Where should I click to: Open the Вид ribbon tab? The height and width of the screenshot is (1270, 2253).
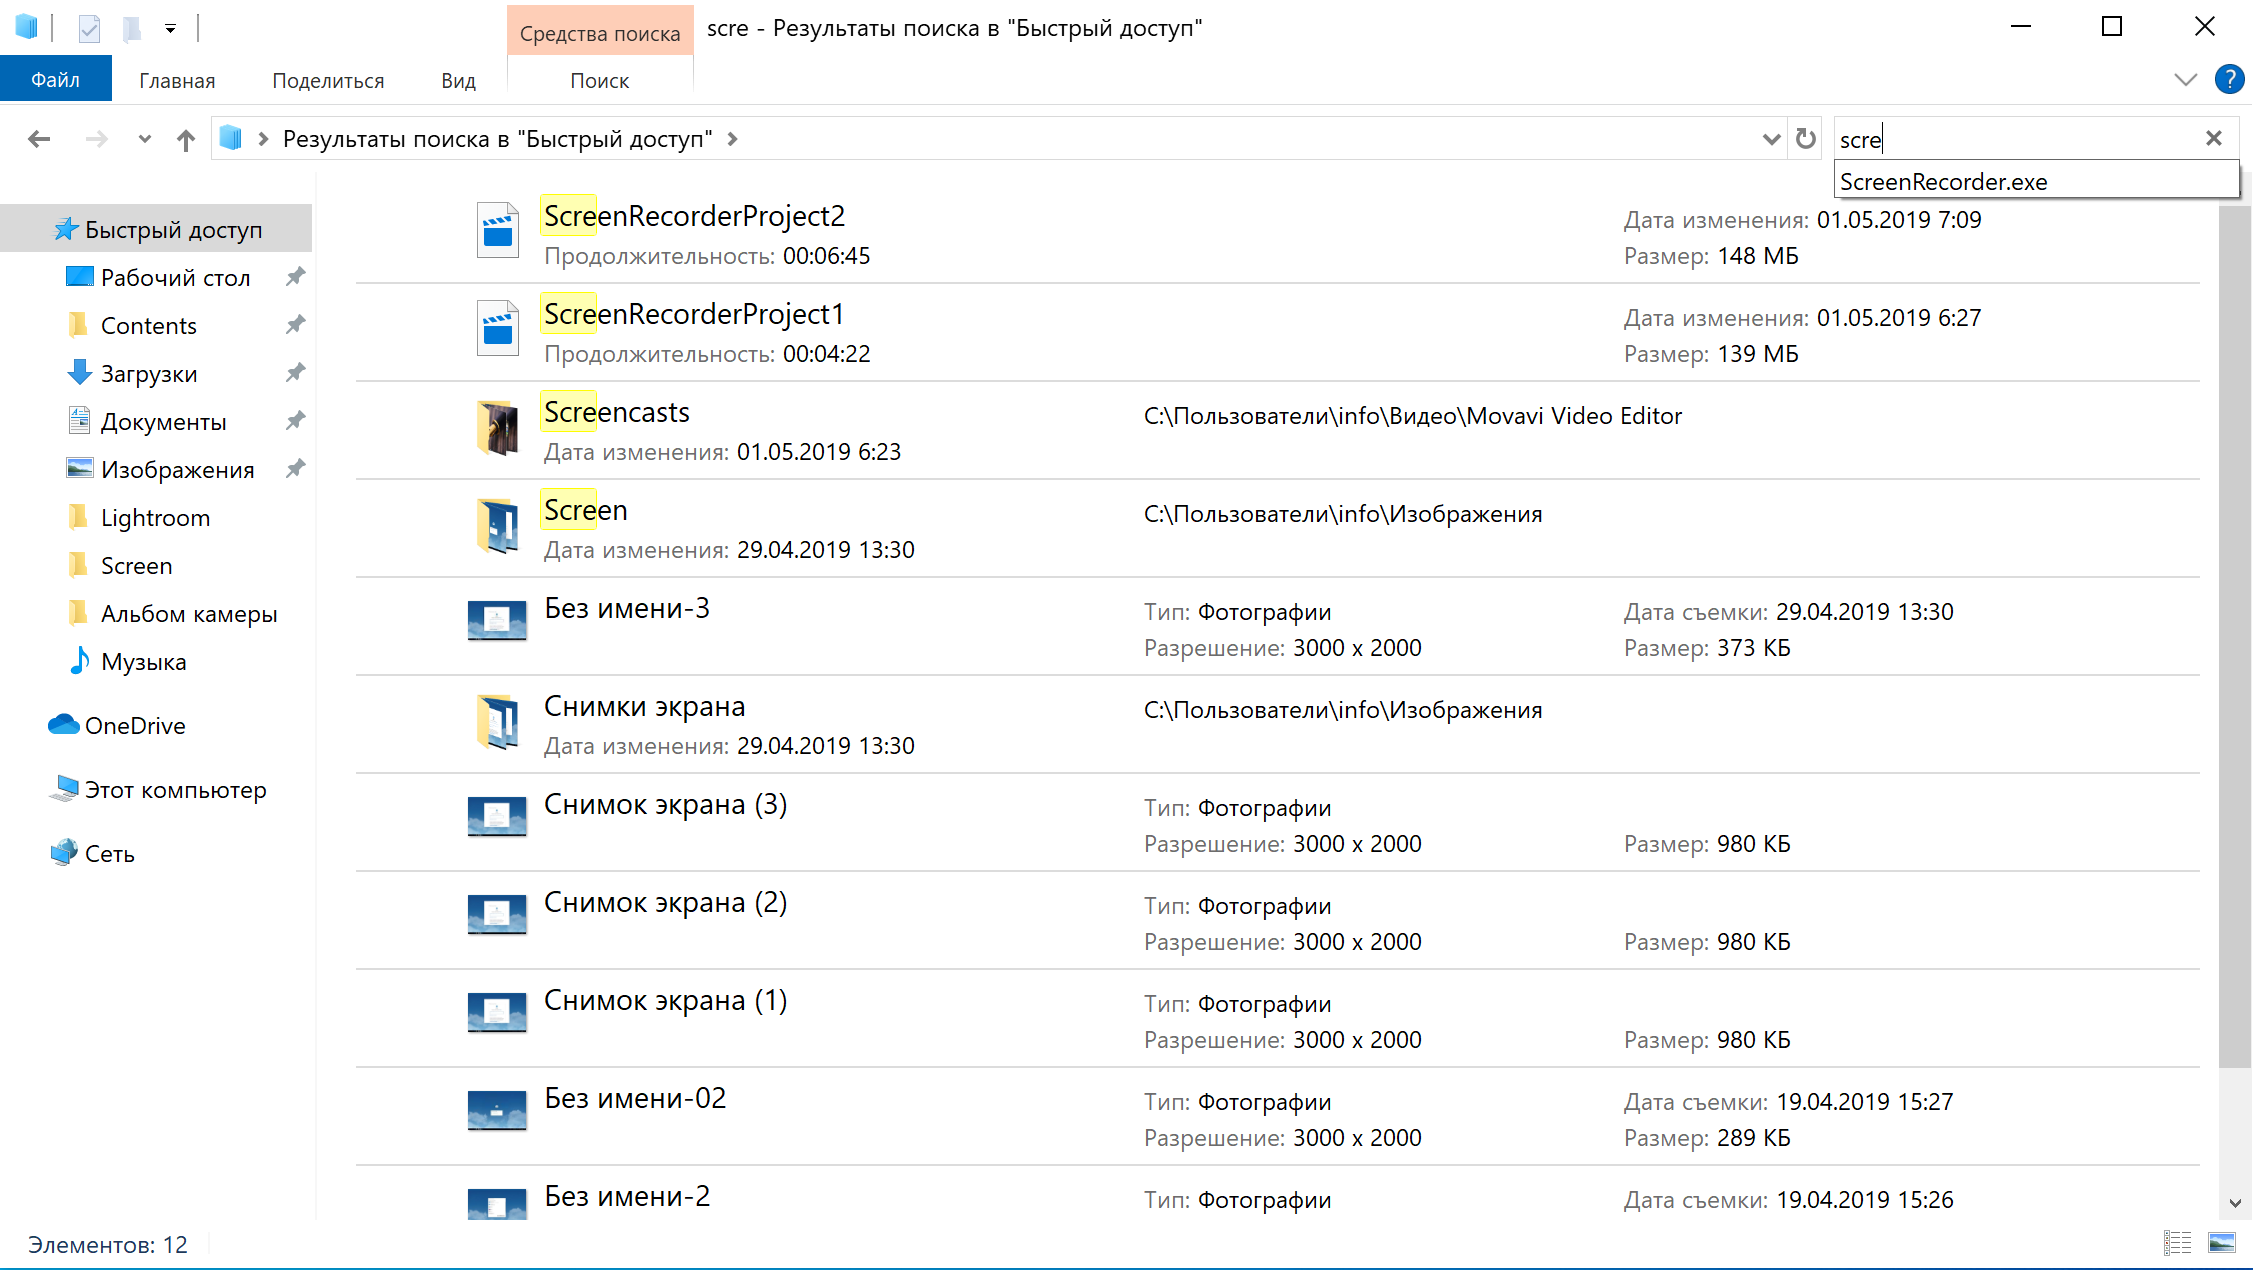458,81
